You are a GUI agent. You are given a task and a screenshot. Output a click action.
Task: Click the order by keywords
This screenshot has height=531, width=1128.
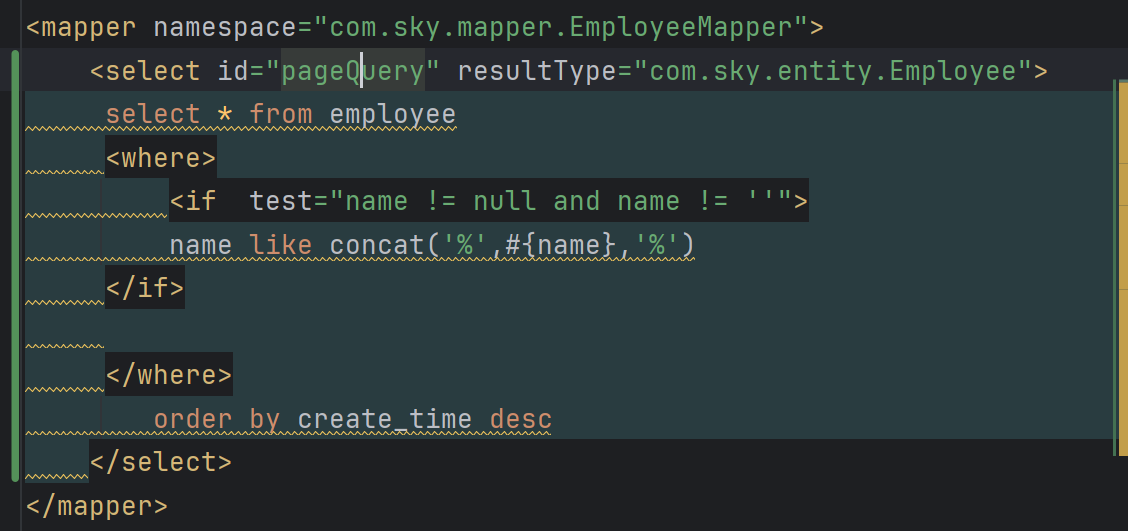pyautogui.click(x=217, y=419)
